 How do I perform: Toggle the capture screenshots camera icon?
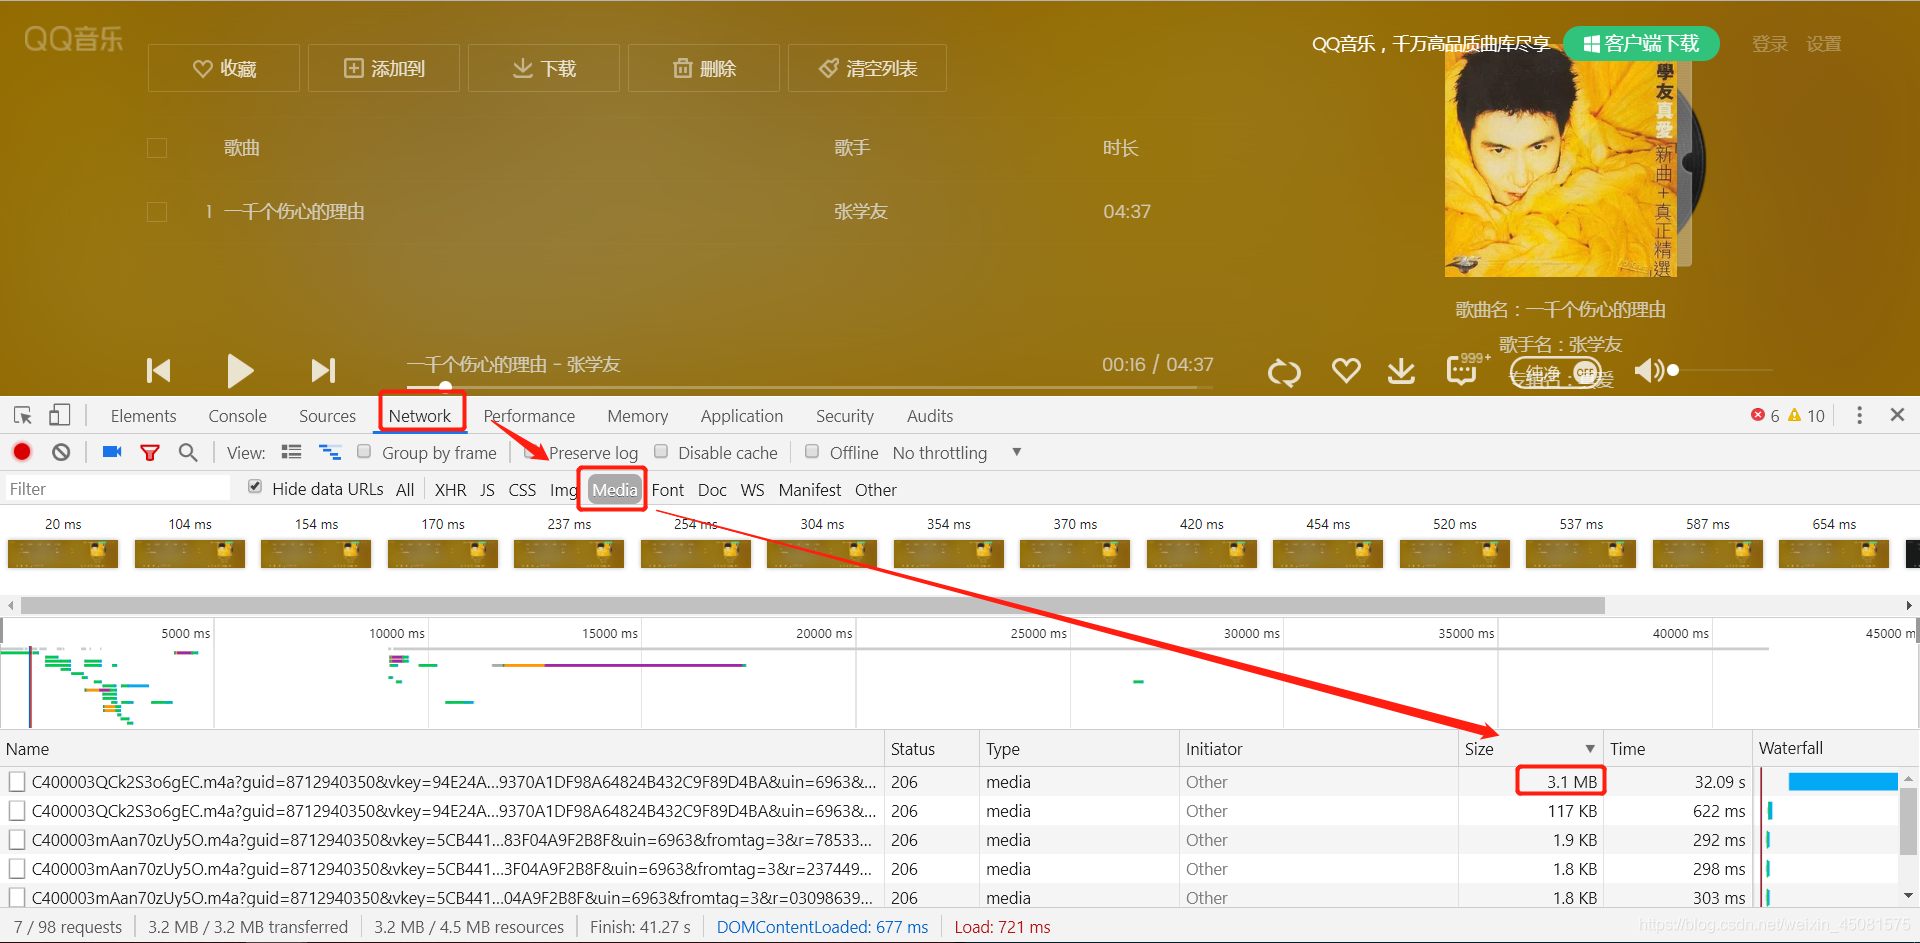[x=112, y=452]
